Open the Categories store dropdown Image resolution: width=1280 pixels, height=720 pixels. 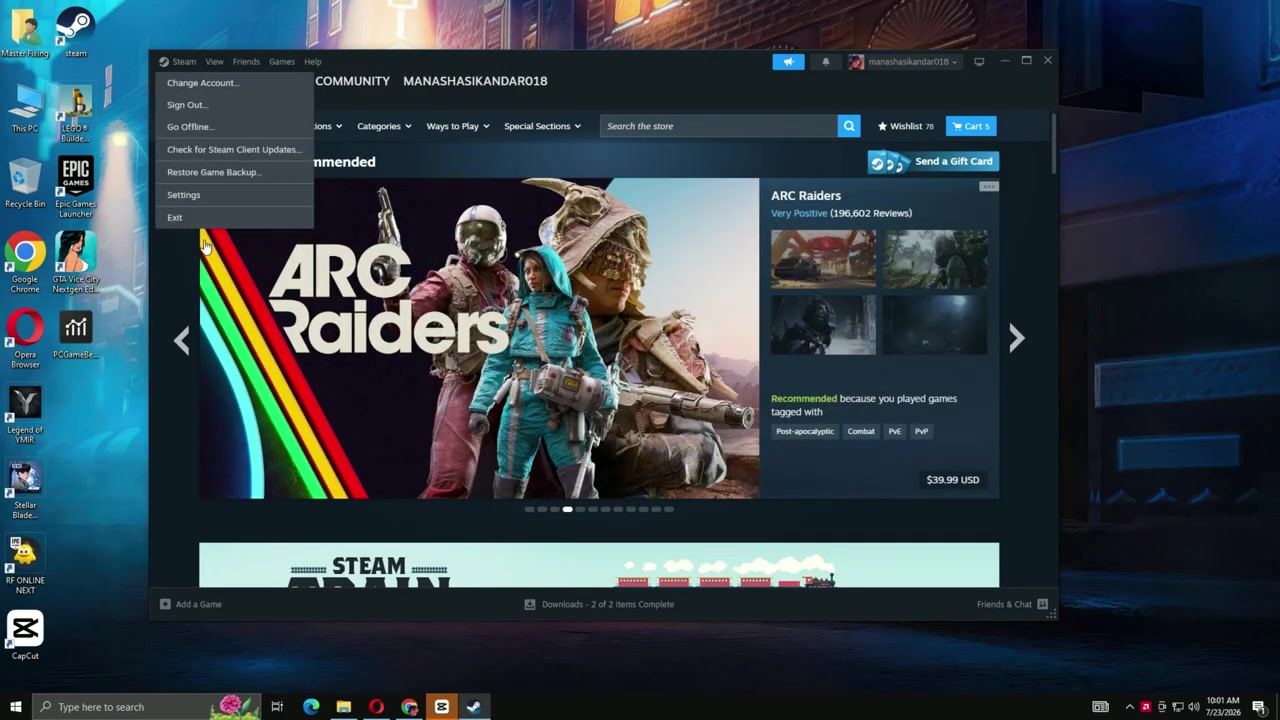(x=385, y=126)
